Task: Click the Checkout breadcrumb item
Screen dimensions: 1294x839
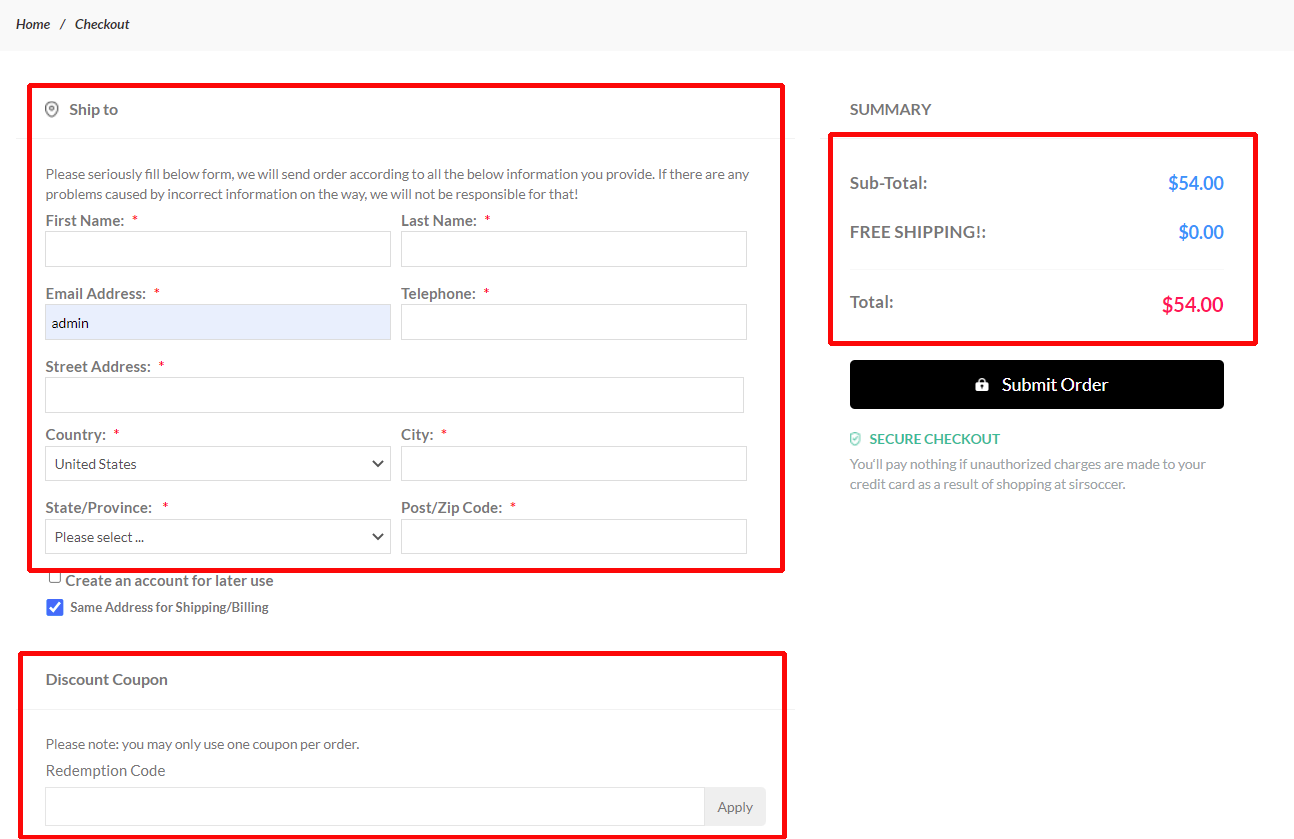Action: (102, 24)
